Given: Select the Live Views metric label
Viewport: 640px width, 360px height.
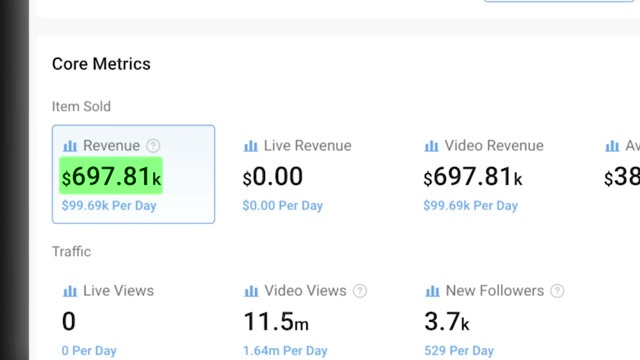Looking at the screenshot, I should 118,291.
